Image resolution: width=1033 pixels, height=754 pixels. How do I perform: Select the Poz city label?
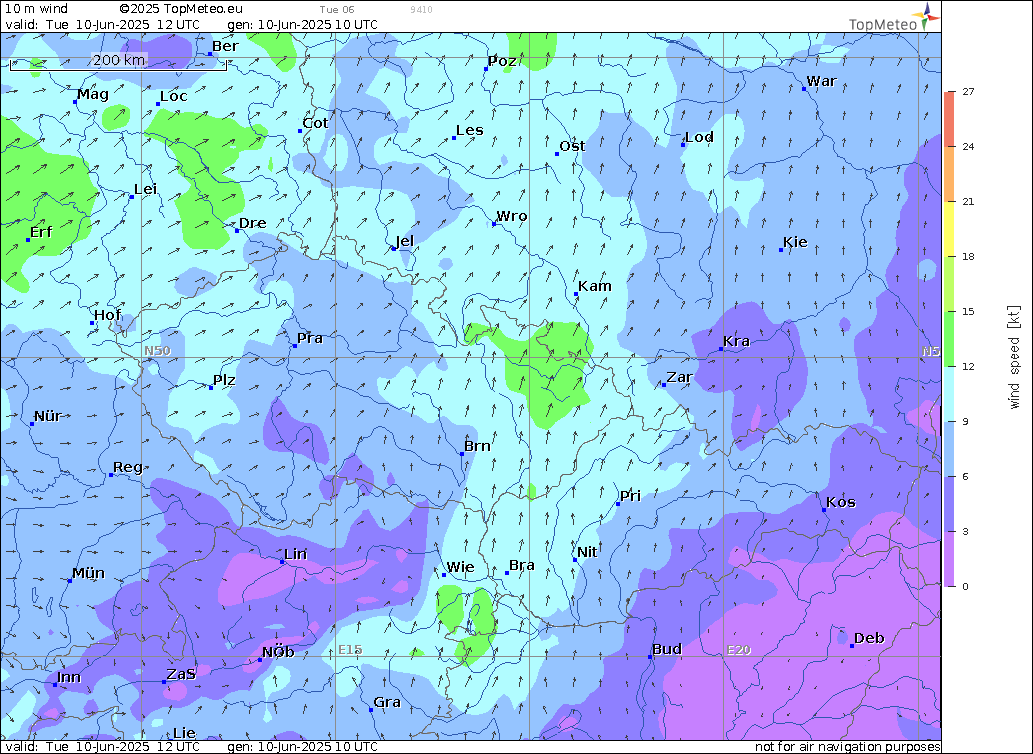[502, 61]
